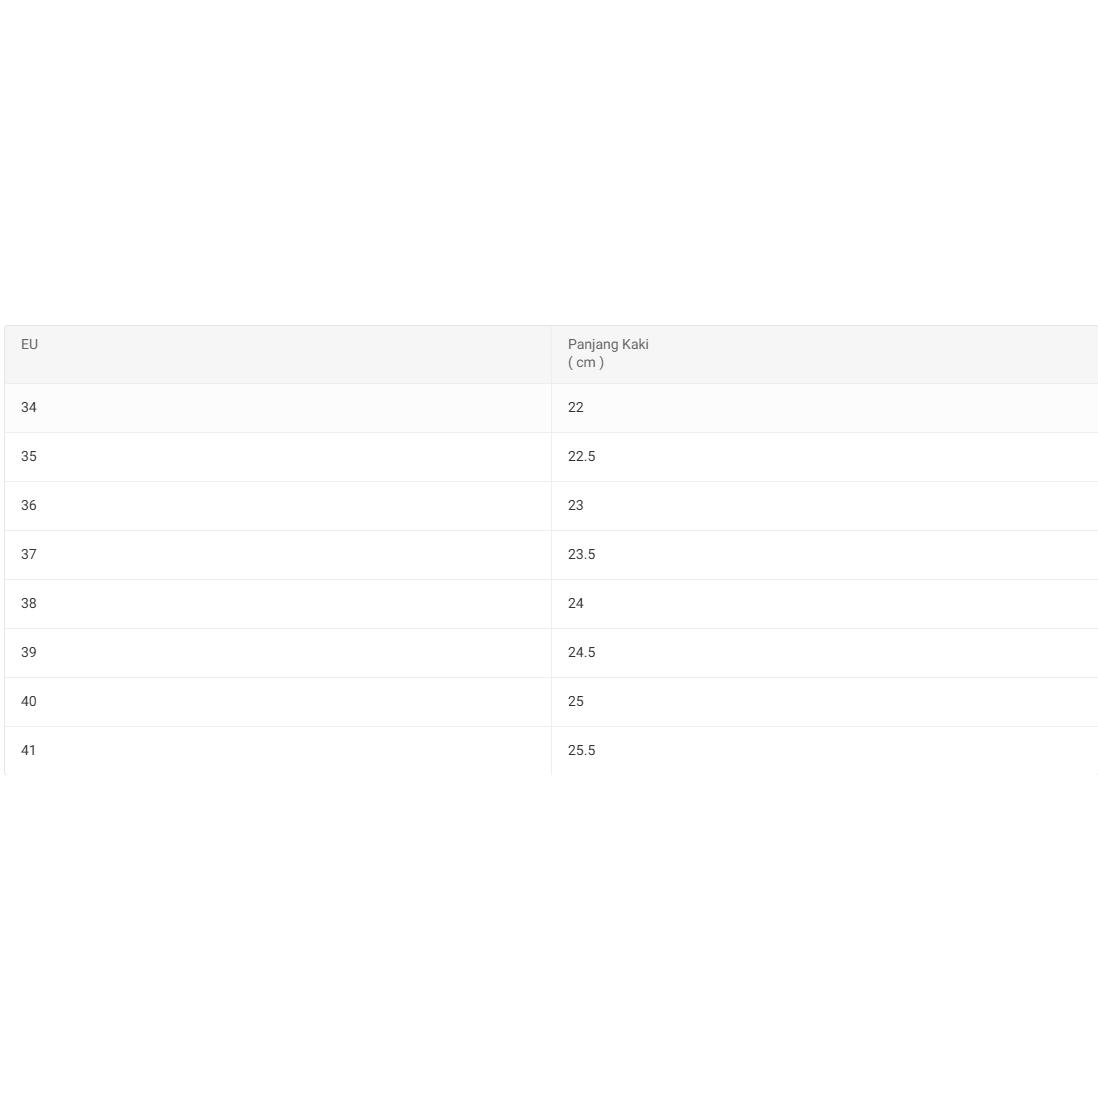Click the 22 cm foot length value

point(576,408)
